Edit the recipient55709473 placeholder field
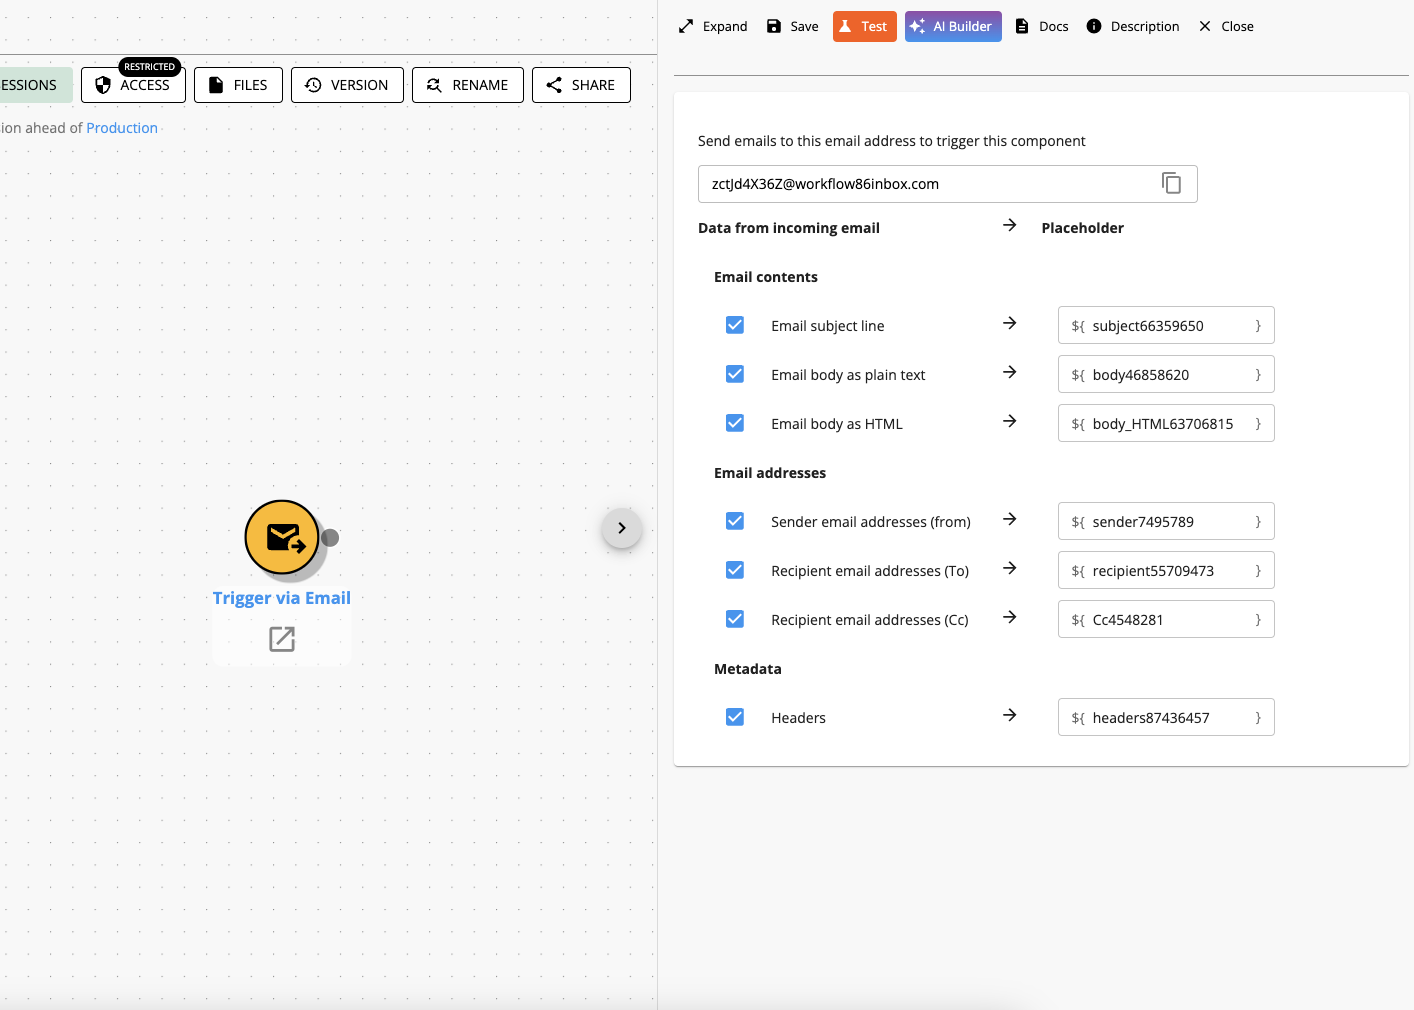Viewport: 1414px width, 1010px height. pyautogui.click(x=1166, y=570)
